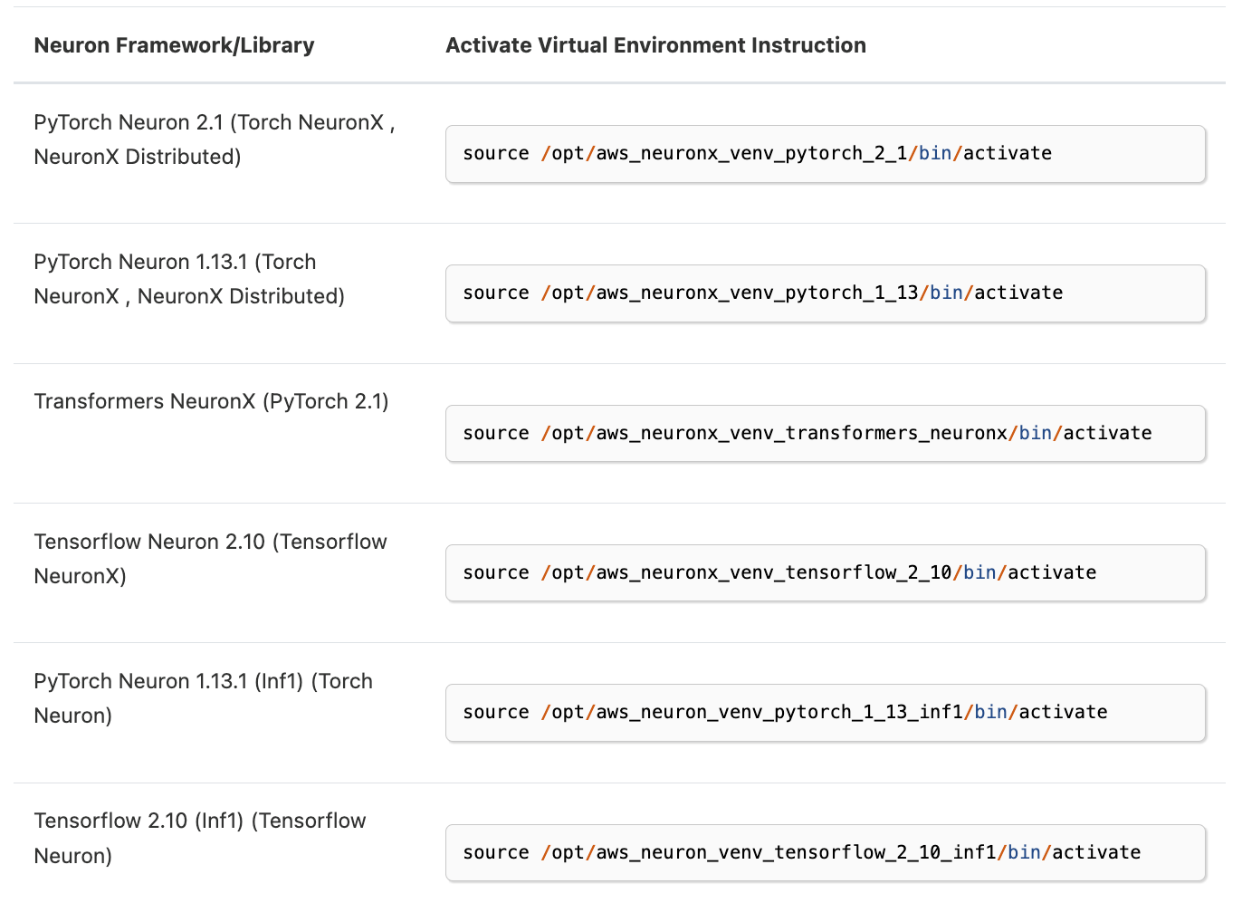Click 'bin' in the neuronx pytorch_1_13 command
Image resolution: width=1242 pixels, height=922 pixels.
946,293
